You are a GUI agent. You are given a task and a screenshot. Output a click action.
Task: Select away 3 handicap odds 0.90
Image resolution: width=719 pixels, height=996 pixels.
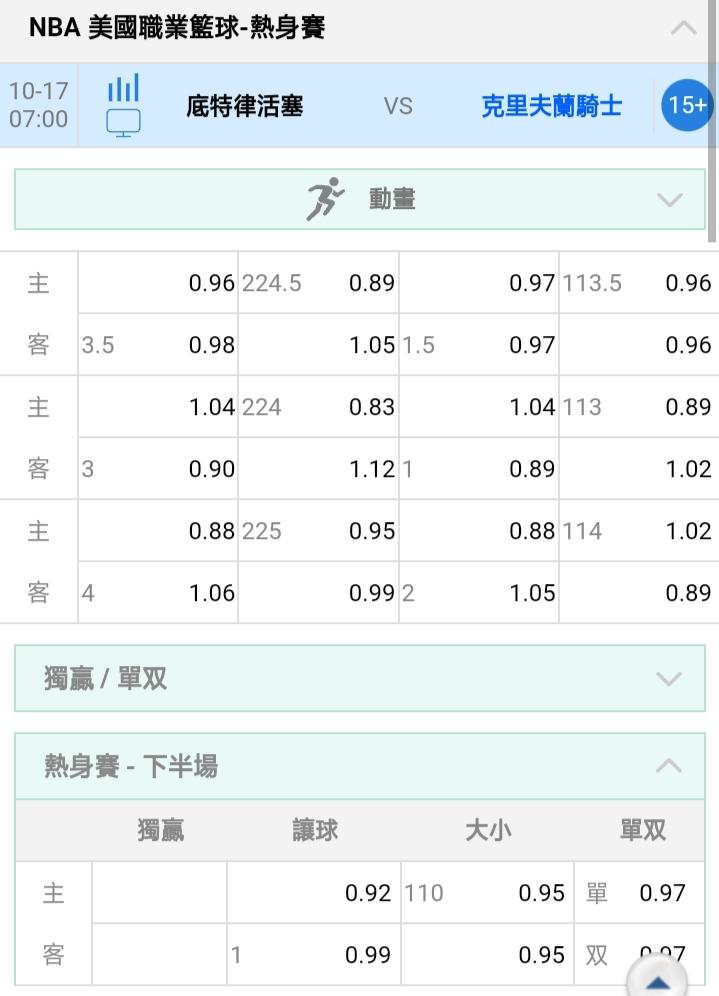158,469
